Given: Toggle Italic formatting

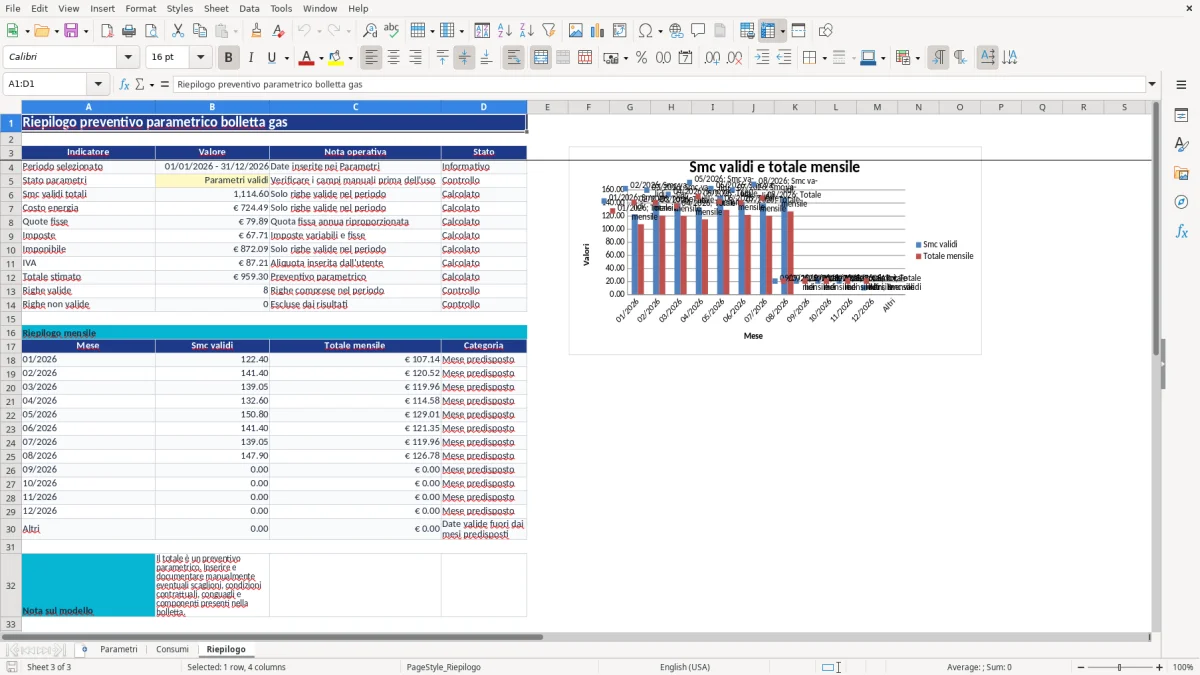Looking at the screenshot, I should [250, 58].
